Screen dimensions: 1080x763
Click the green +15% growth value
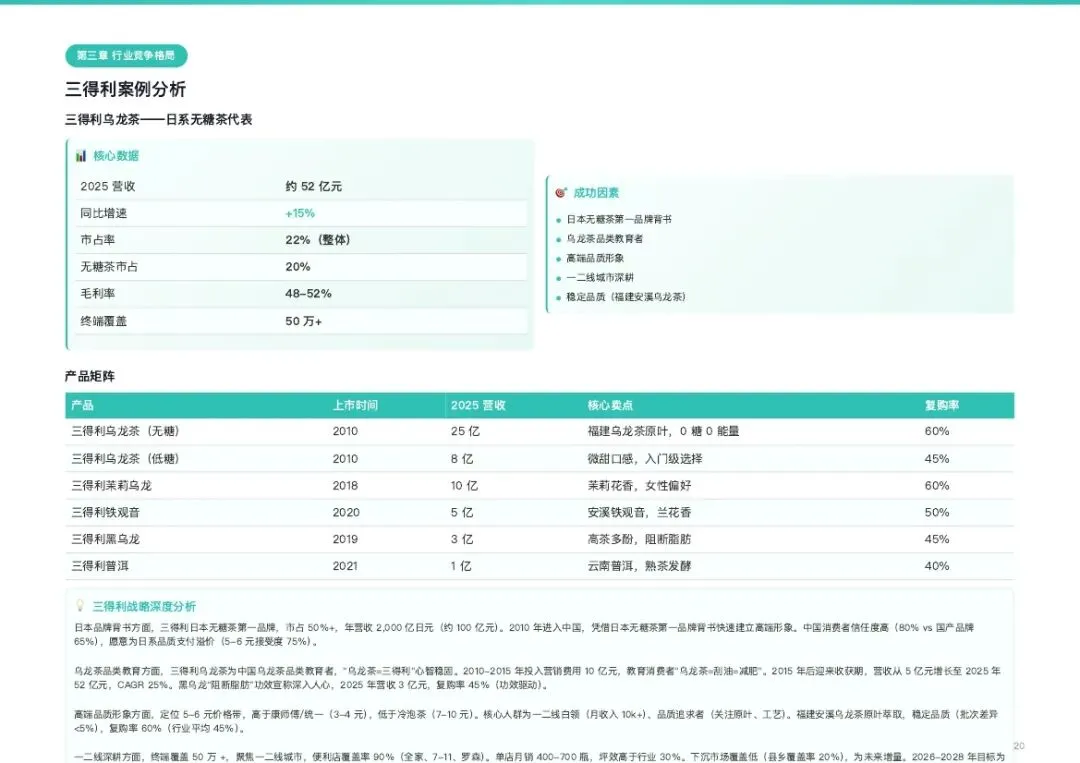coord(300,213)
